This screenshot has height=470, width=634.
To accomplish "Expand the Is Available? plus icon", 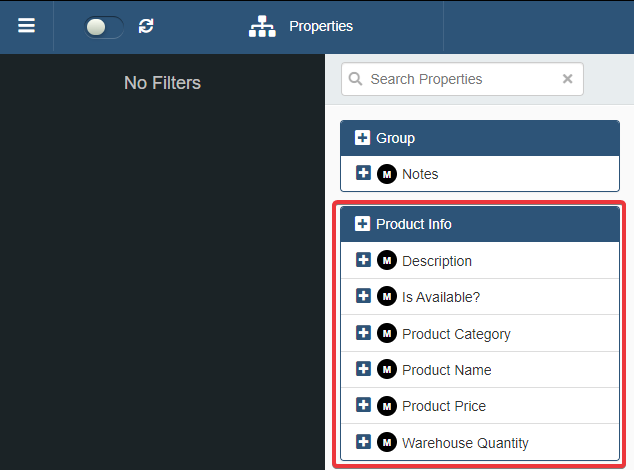I will (363, 296).
